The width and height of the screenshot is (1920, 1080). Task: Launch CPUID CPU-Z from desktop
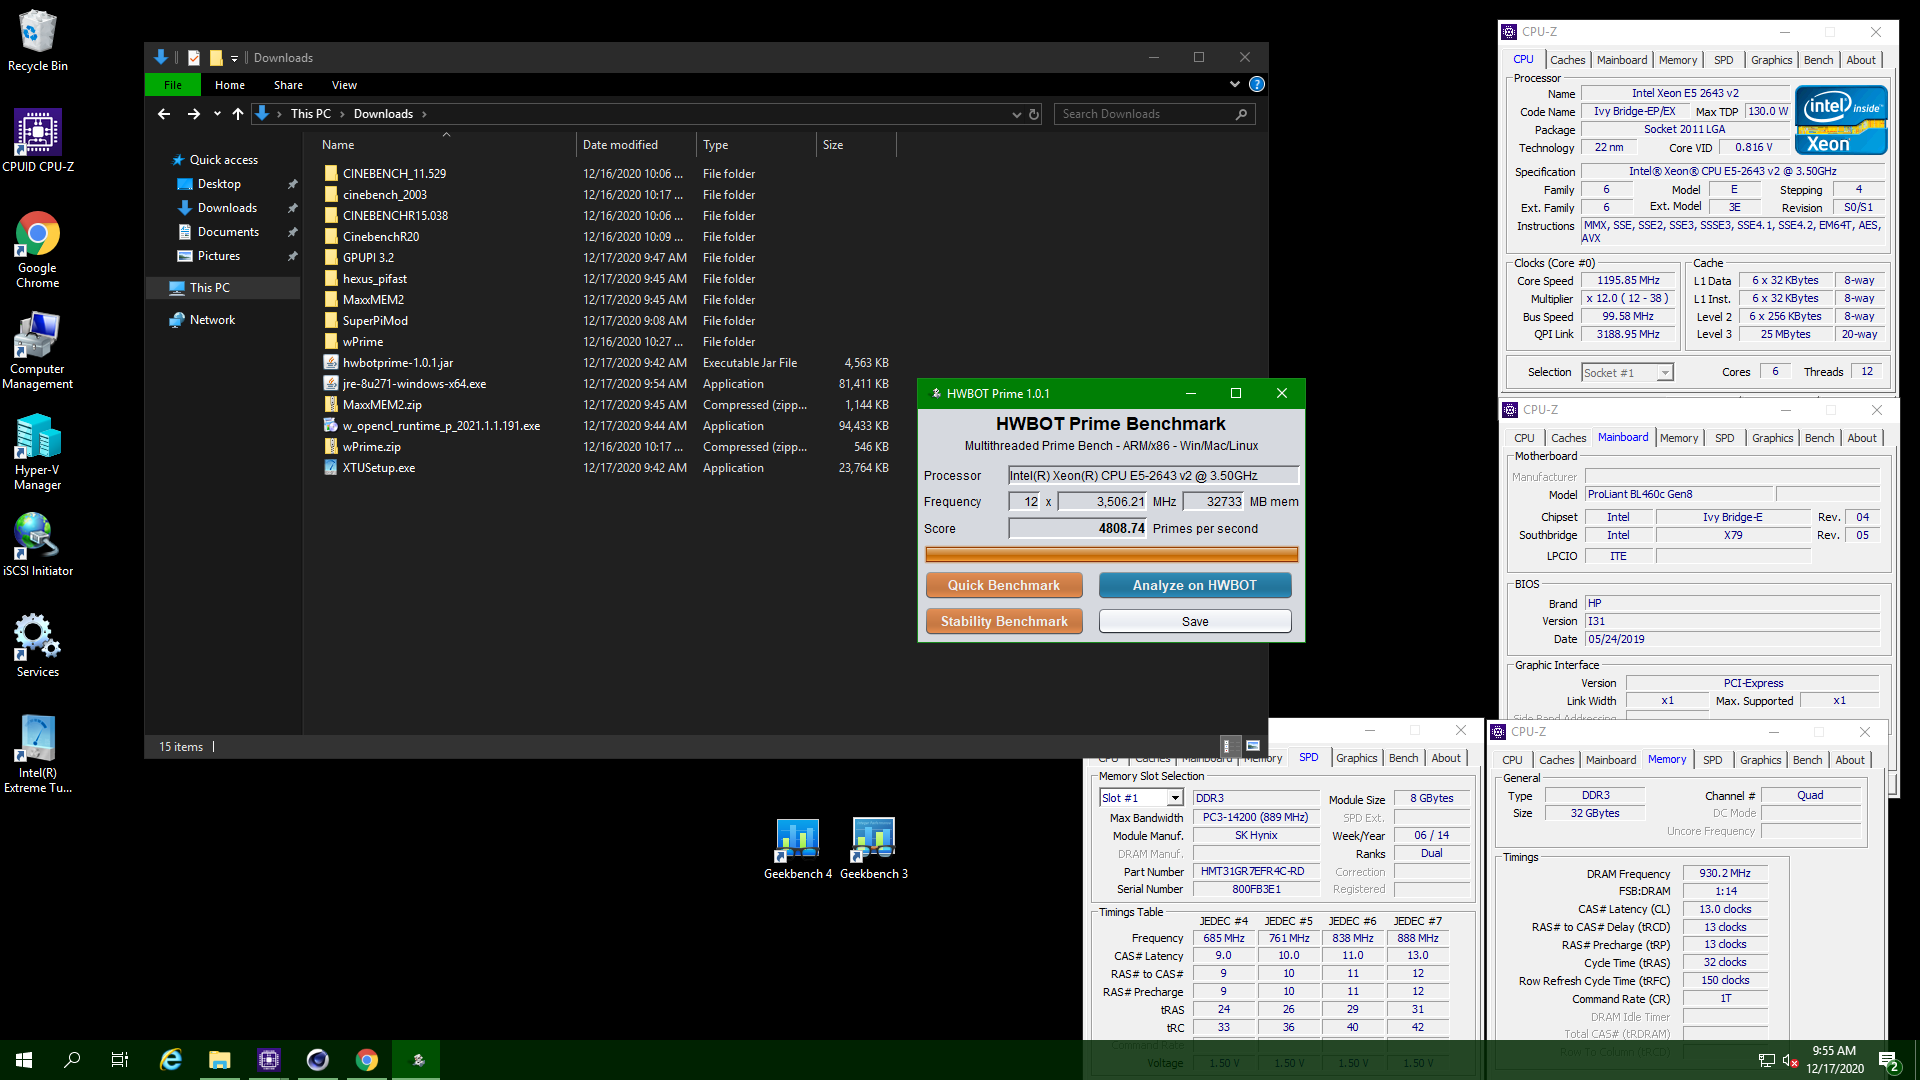click(x=37, y=140)
